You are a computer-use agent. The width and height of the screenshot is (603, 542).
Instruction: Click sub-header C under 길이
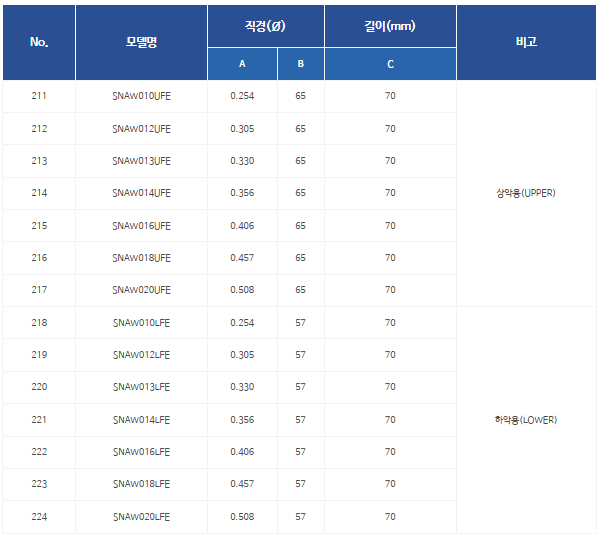click(x=390, y=64)
